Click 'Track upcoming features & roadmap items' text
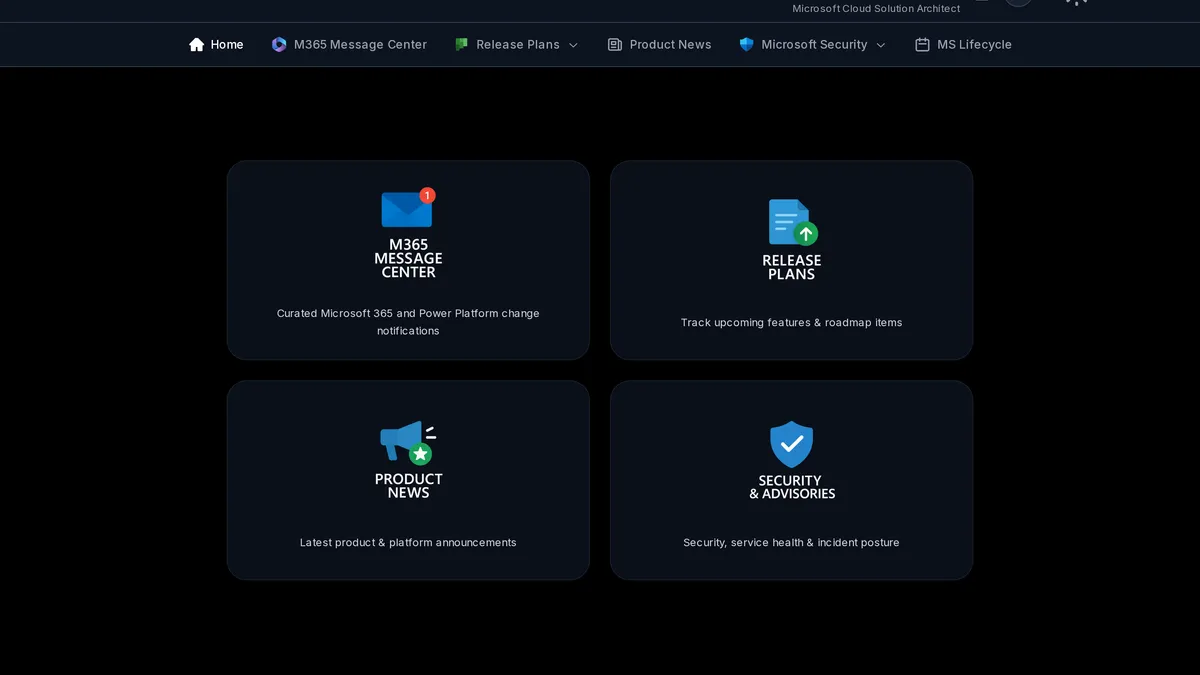Screen dimensions: 1200x675 pyautogui.click(x=791, y=323)
